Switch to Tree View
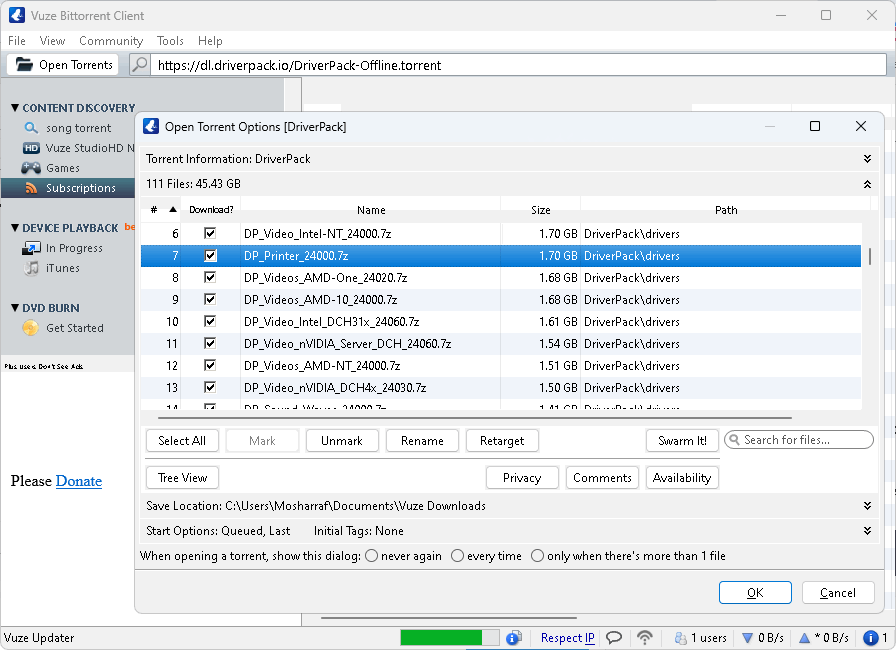Image resolution: width=896 pixels, height=650 pixels. click(x=182, y=478)
